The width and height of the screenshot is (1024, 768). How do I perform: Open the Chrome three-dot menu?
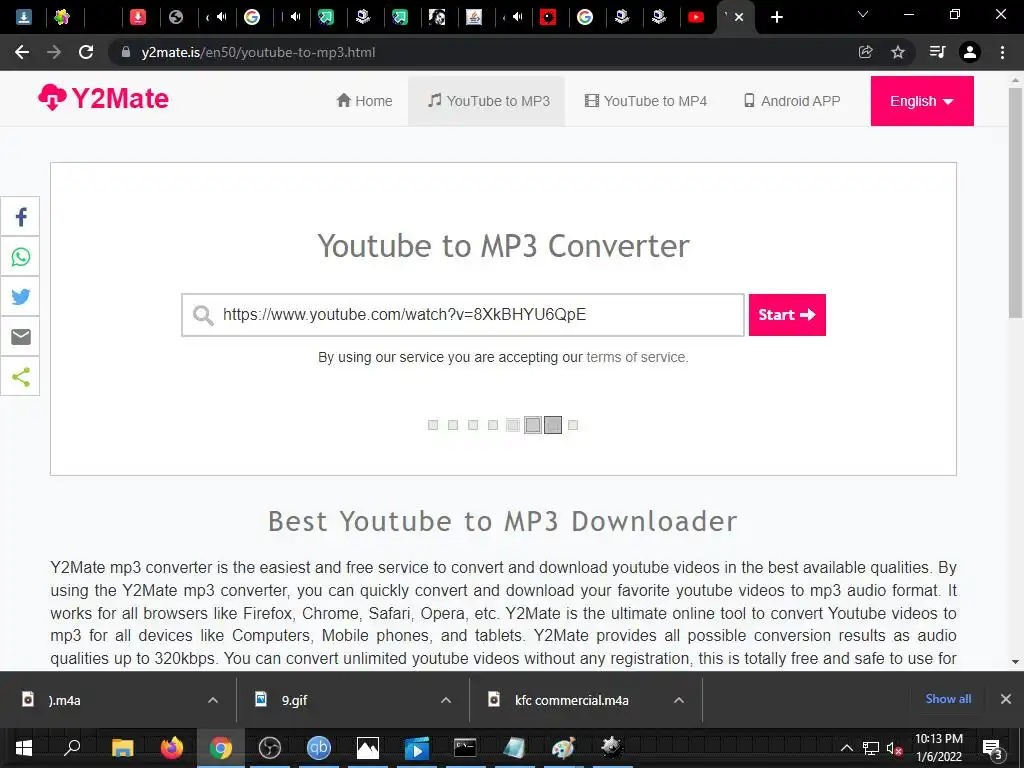[x=1002, y=52]
